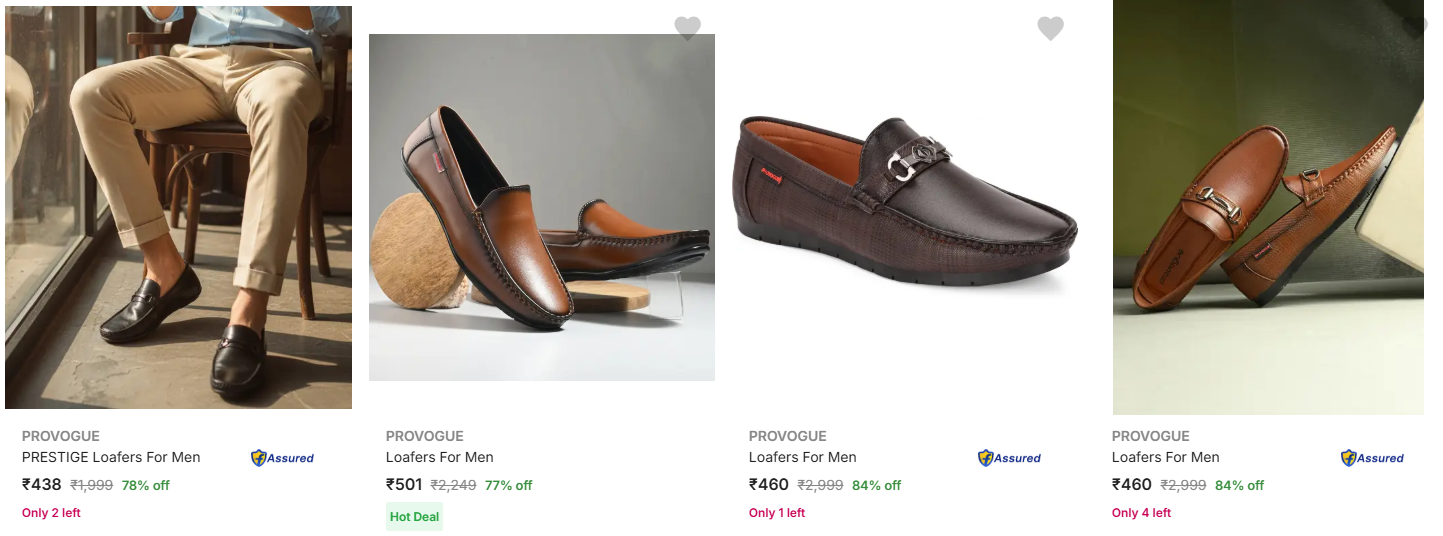
Task: Click Only 2 left stock notice
Action: (x=51, y=513)
